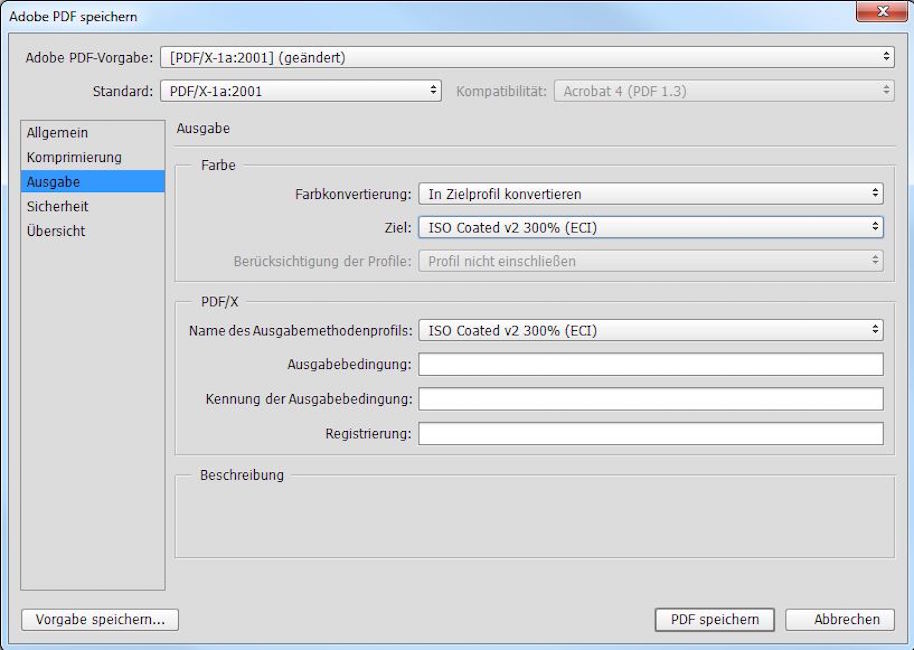Image resolution: width=914 pixels, height=650 pixels.
Task: Select the Komprimierung section
Action: [x=93, y=157]
